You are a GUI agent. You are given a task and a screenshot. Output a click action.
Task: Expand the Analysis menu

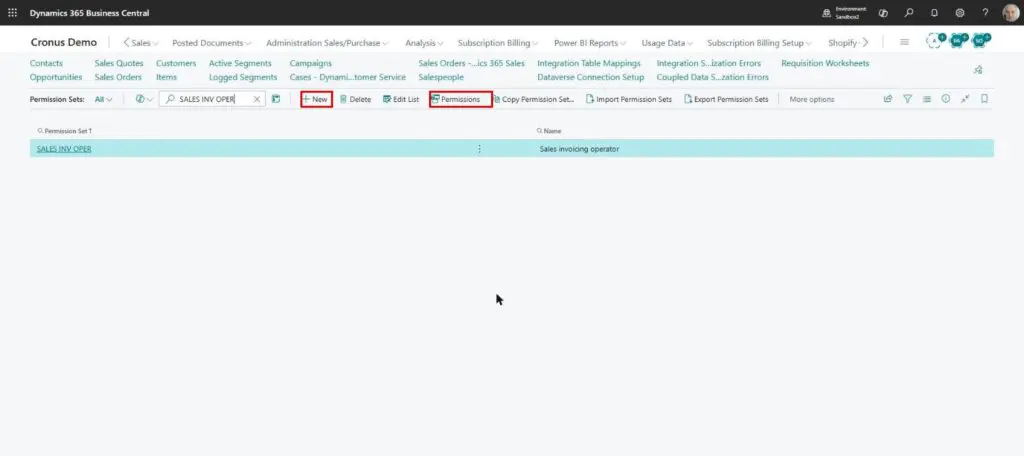pyautogui.click(x=424, y=42)
